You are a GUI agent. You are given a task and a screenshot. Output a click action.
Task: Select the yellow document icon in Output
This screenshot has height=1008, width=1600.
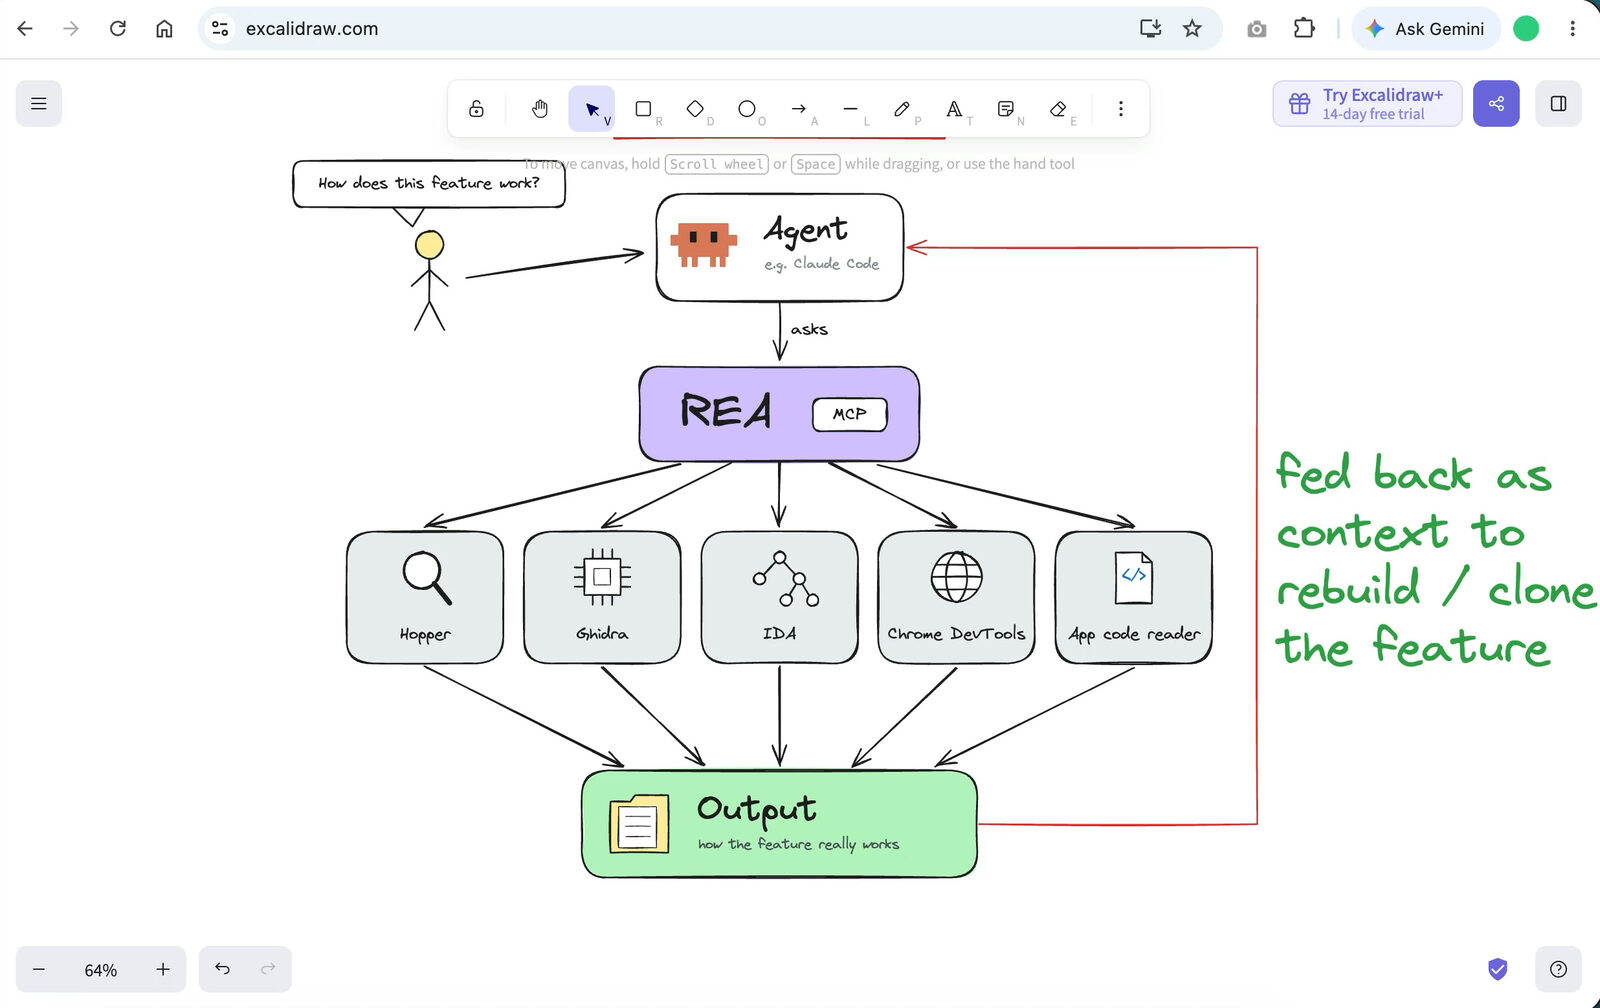639,824
